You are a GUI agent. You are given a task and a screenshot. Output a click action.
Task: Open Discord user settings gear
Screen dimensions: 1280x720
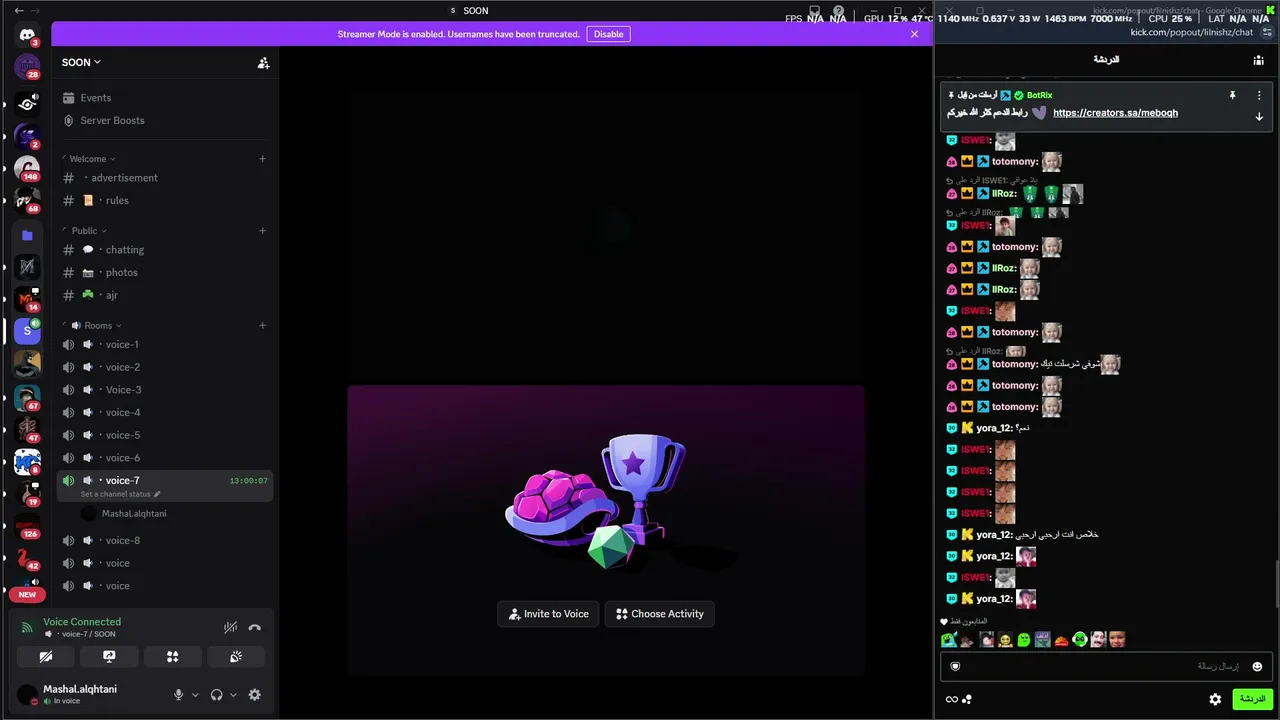255,695
